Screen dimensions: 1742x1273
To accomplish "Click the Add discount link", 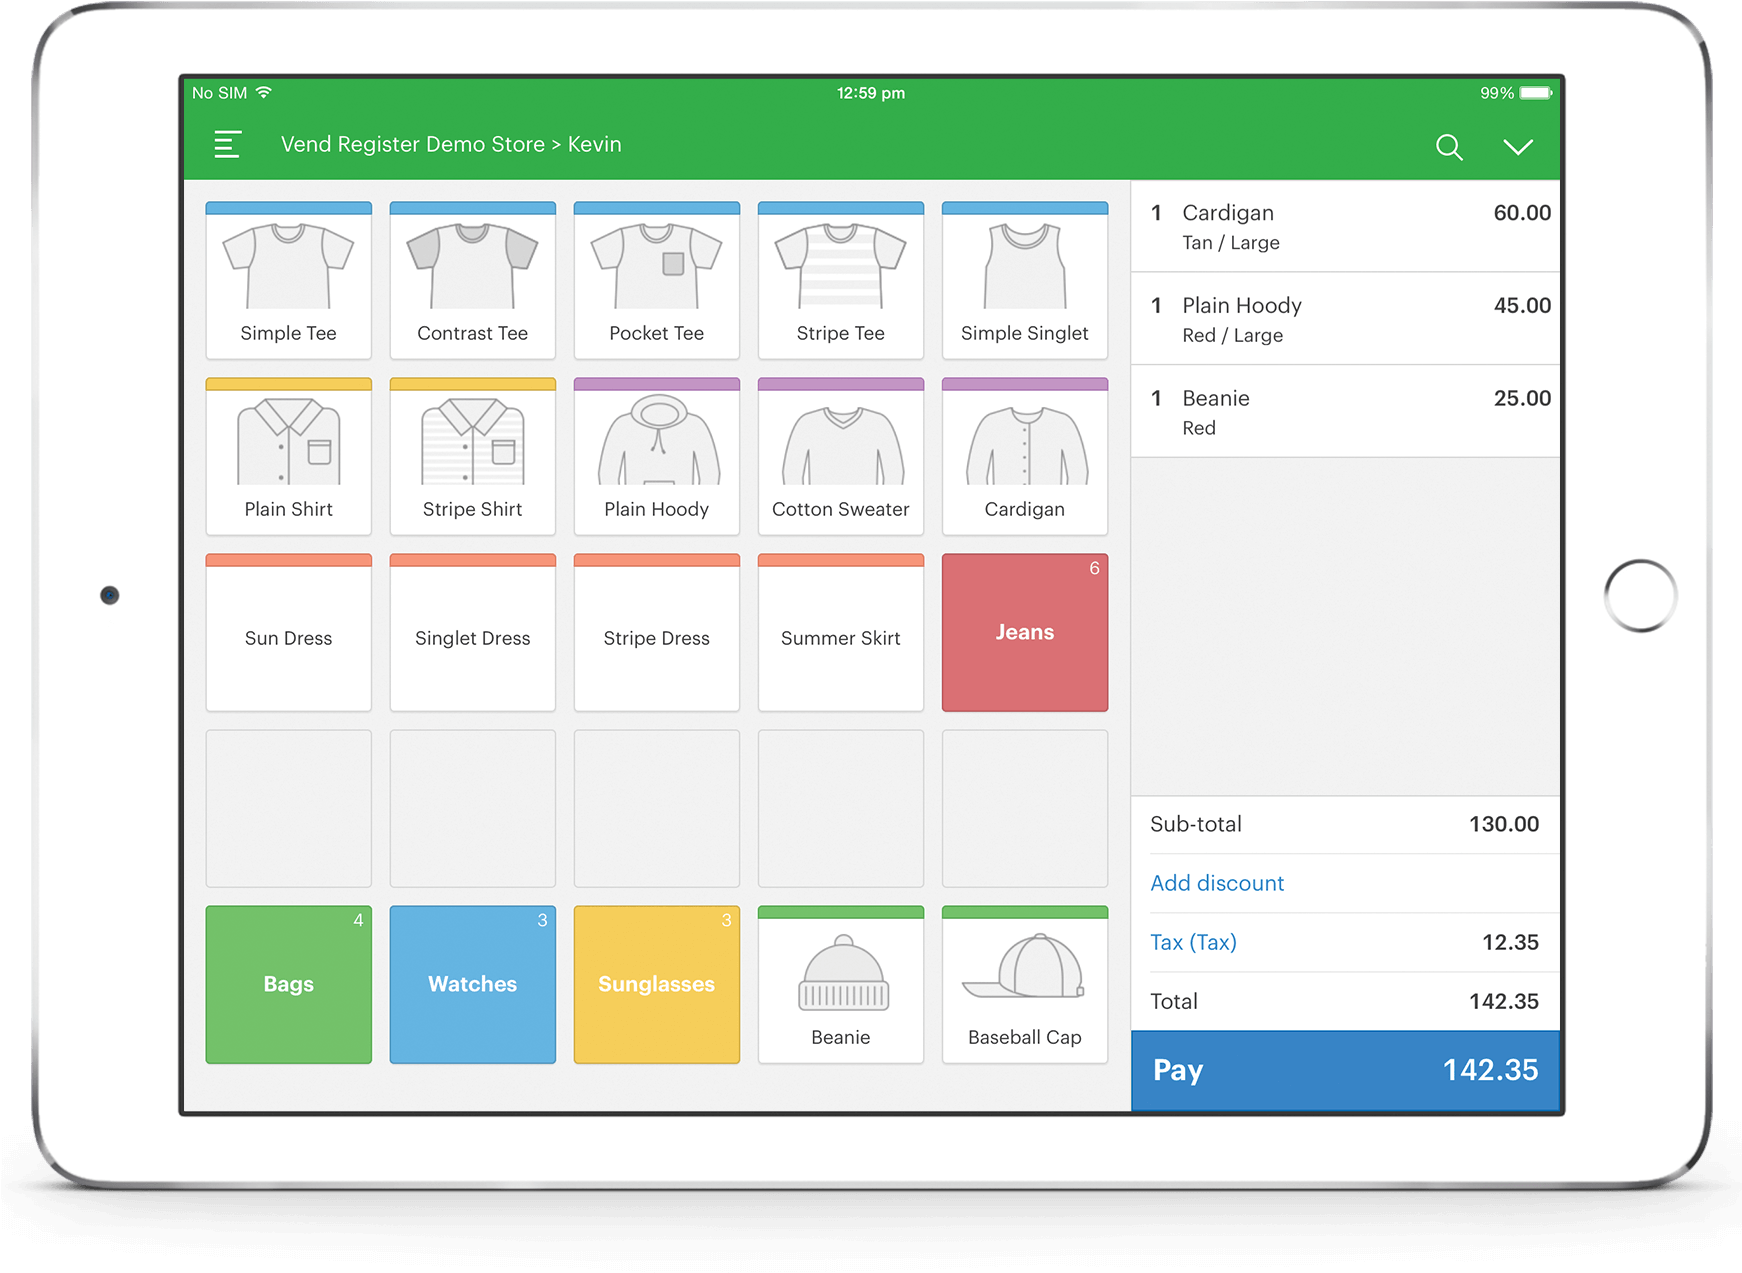I will [x=1217, y=883].
